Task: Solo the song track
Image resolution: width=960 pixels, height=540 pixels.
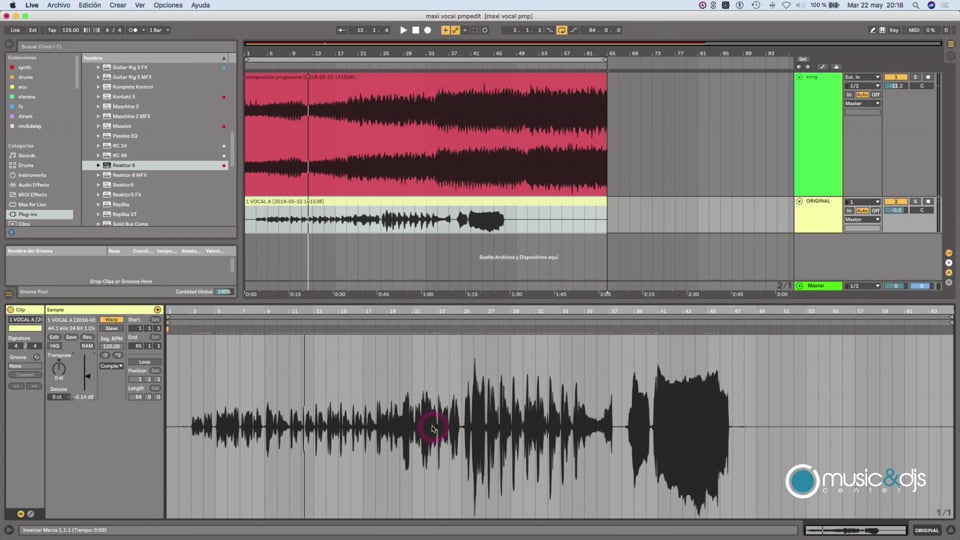Action: (x=915, y=77)
